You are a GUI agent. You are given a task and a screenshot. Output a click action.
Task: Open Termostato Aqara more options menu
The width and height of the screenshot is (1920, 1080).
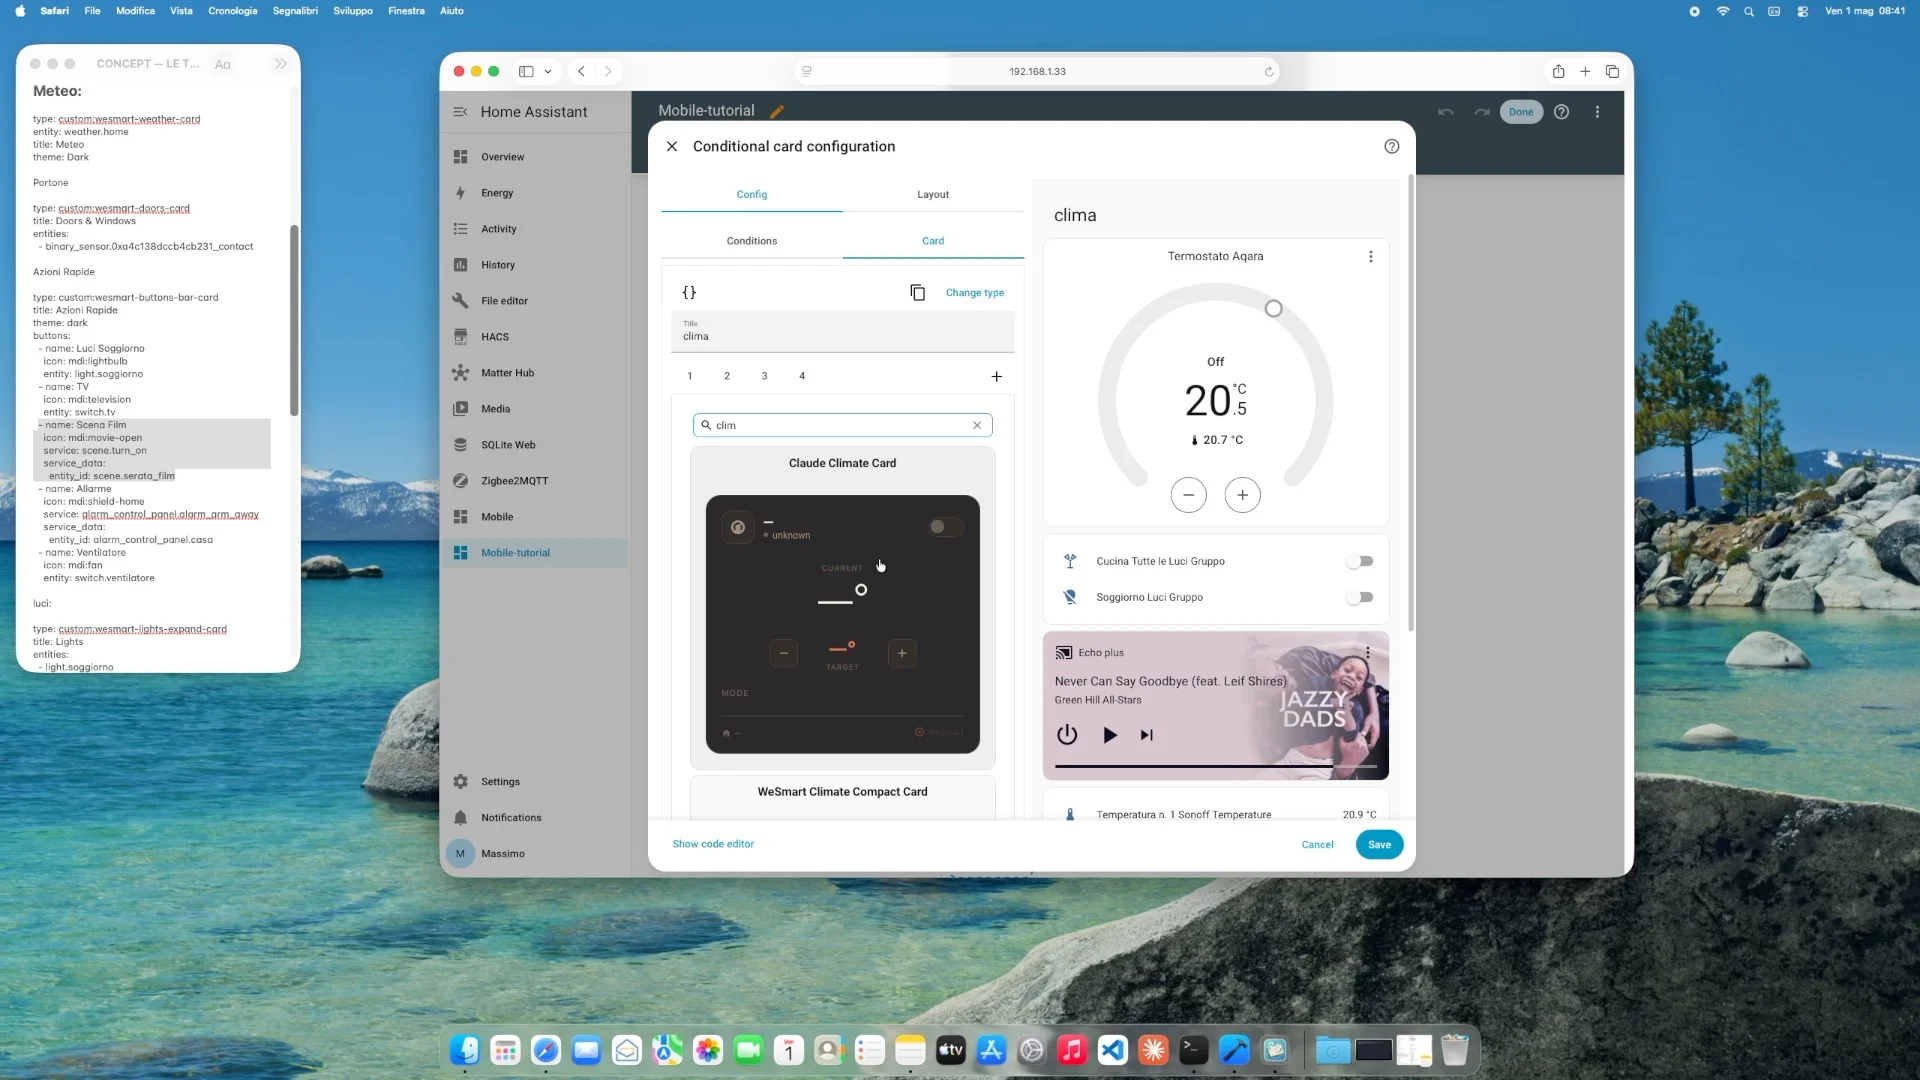point(1371,257)
